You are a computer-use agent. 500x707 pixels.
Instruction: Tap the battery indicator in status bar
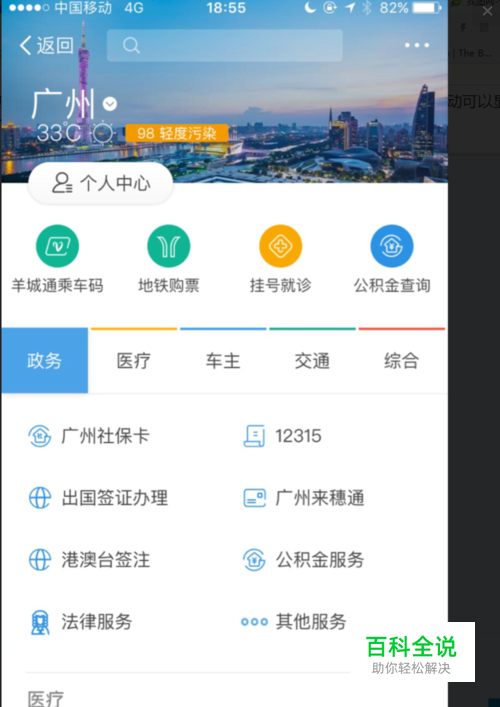click(427, 8)
